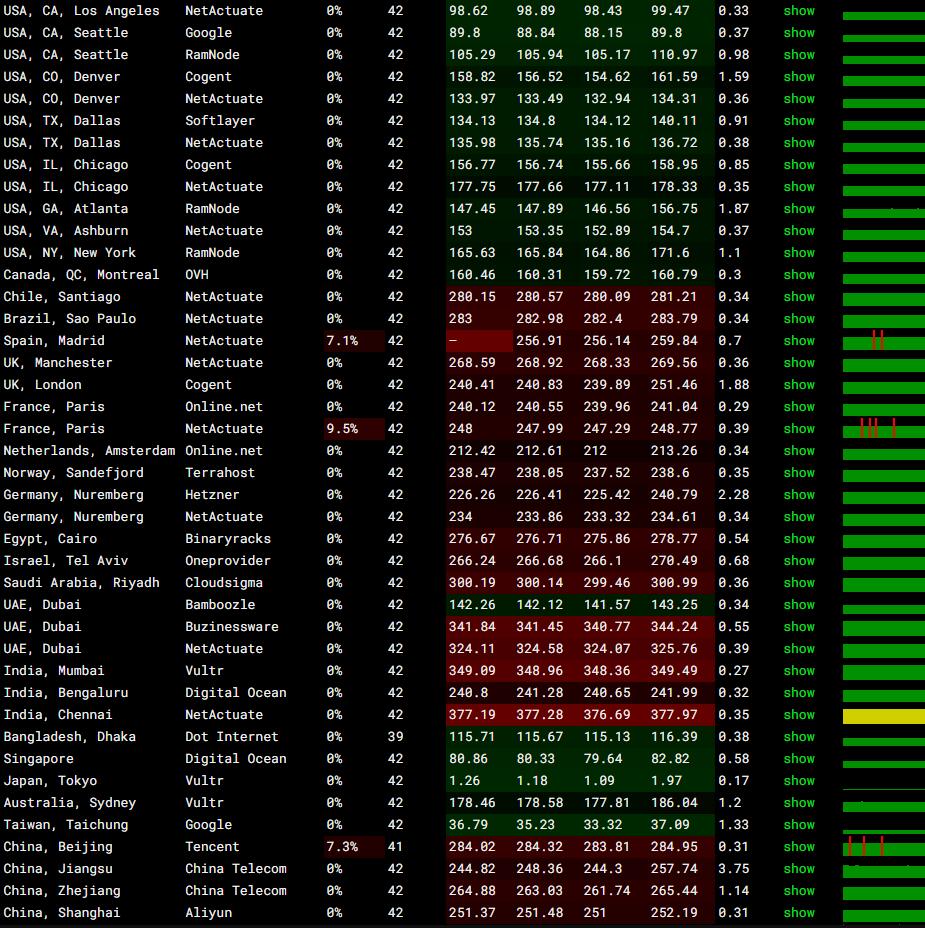The width and height of the screenshot is (925, 928).
Task: Click show for Egypt, Cairo row
Action: pos(799,539)
